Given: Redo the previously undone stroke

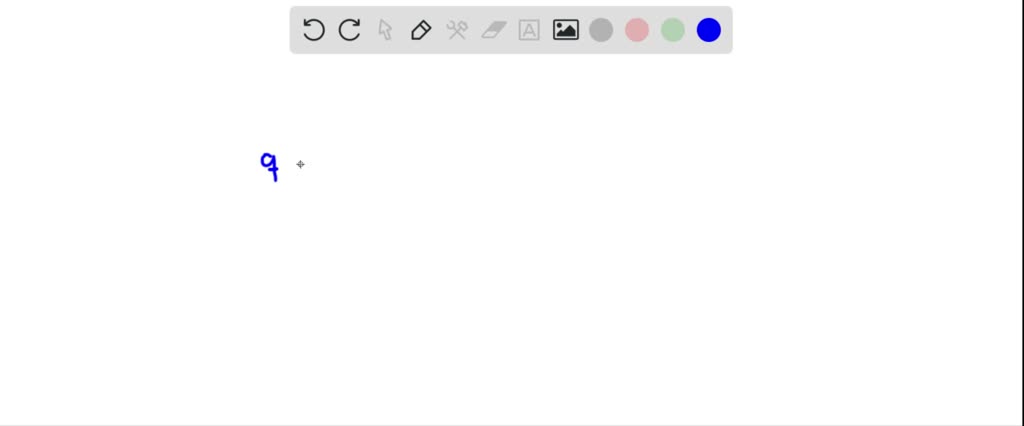Looking at the screenshot, I should [x=349, y=30].
